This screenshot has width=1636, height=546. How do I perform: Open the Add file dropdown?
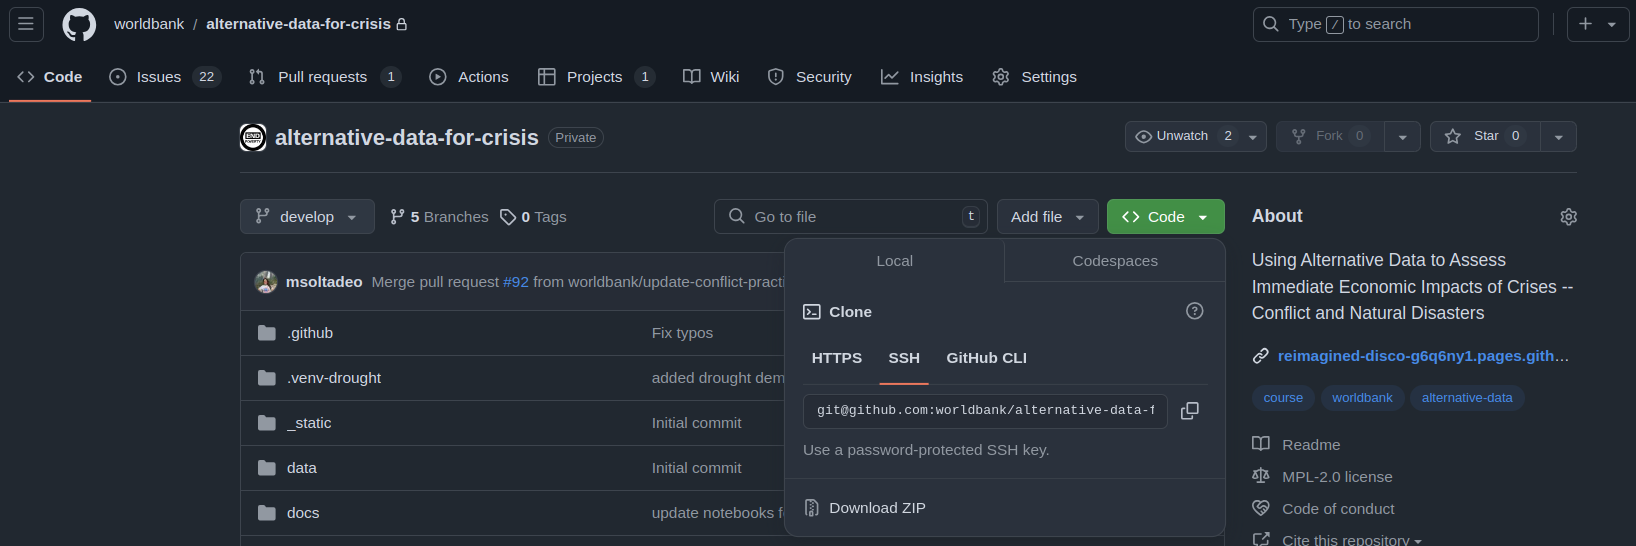[1047, 217]
